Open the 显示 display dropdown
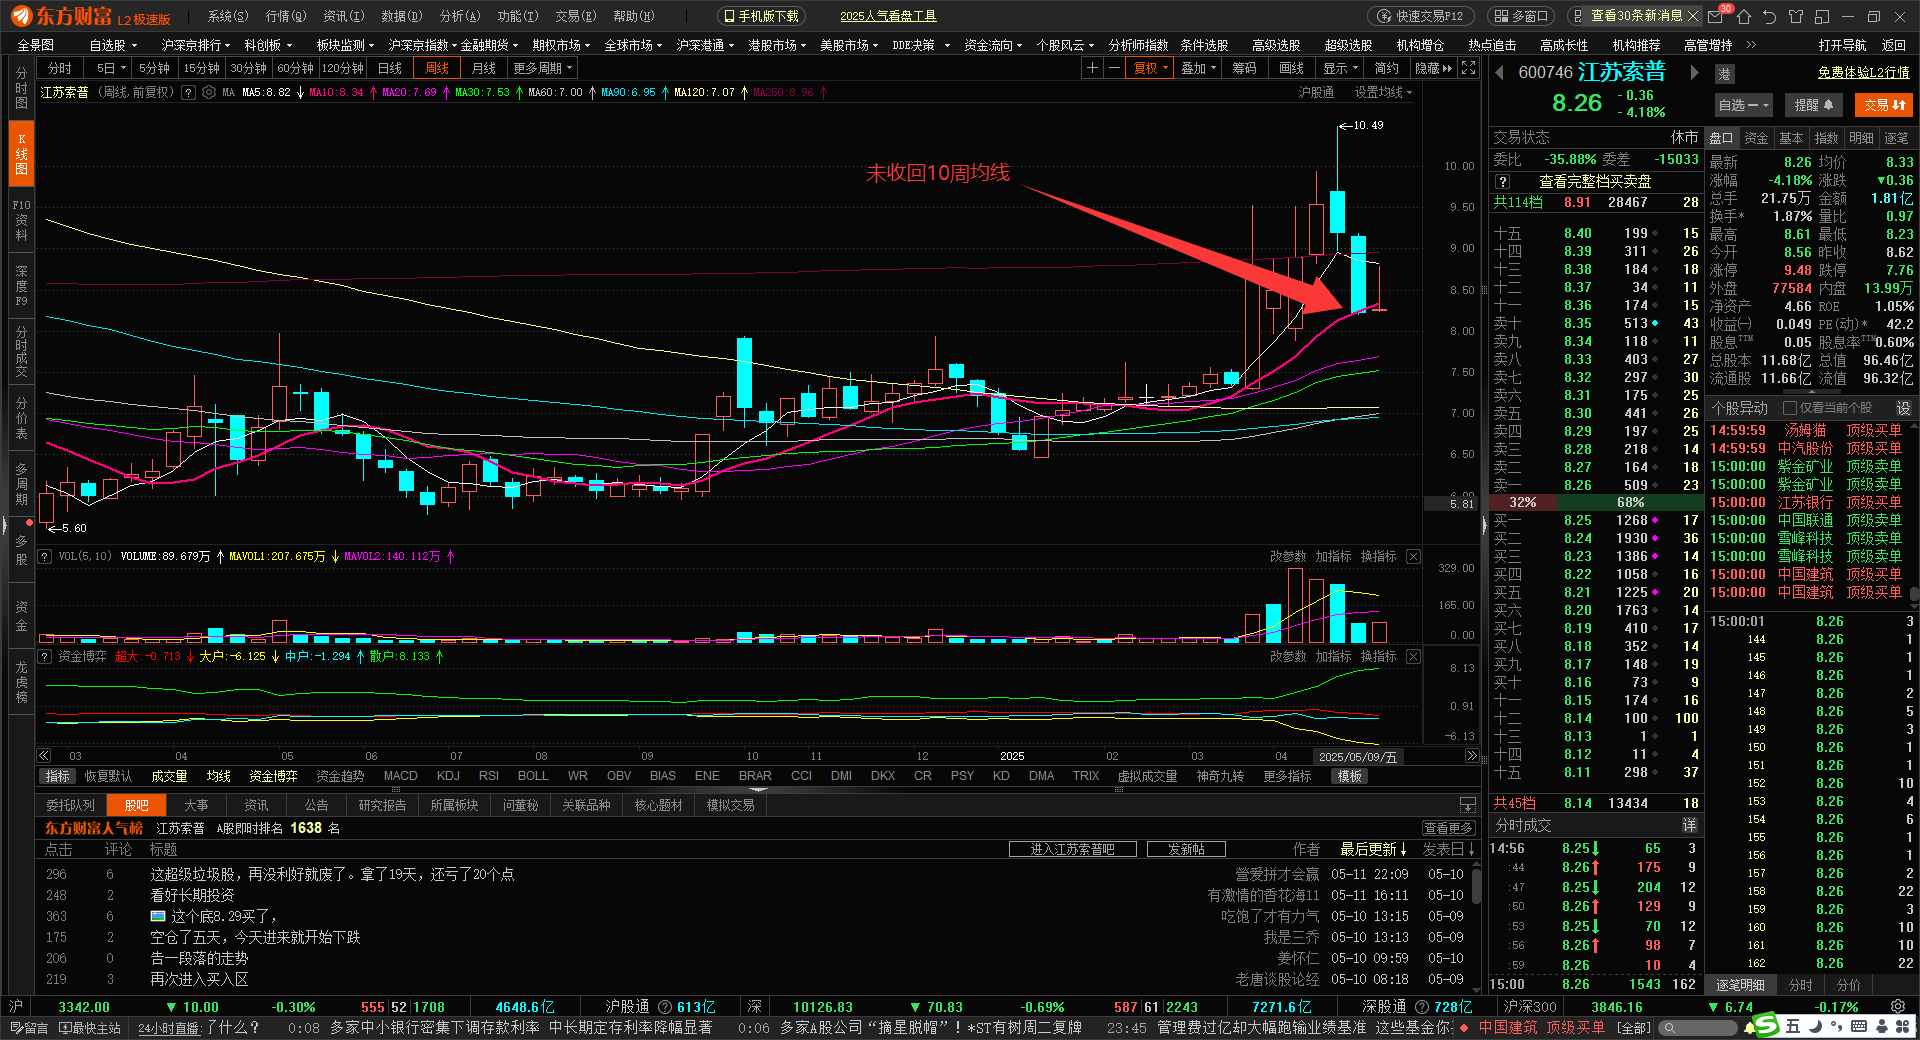 coord(1340,68)
